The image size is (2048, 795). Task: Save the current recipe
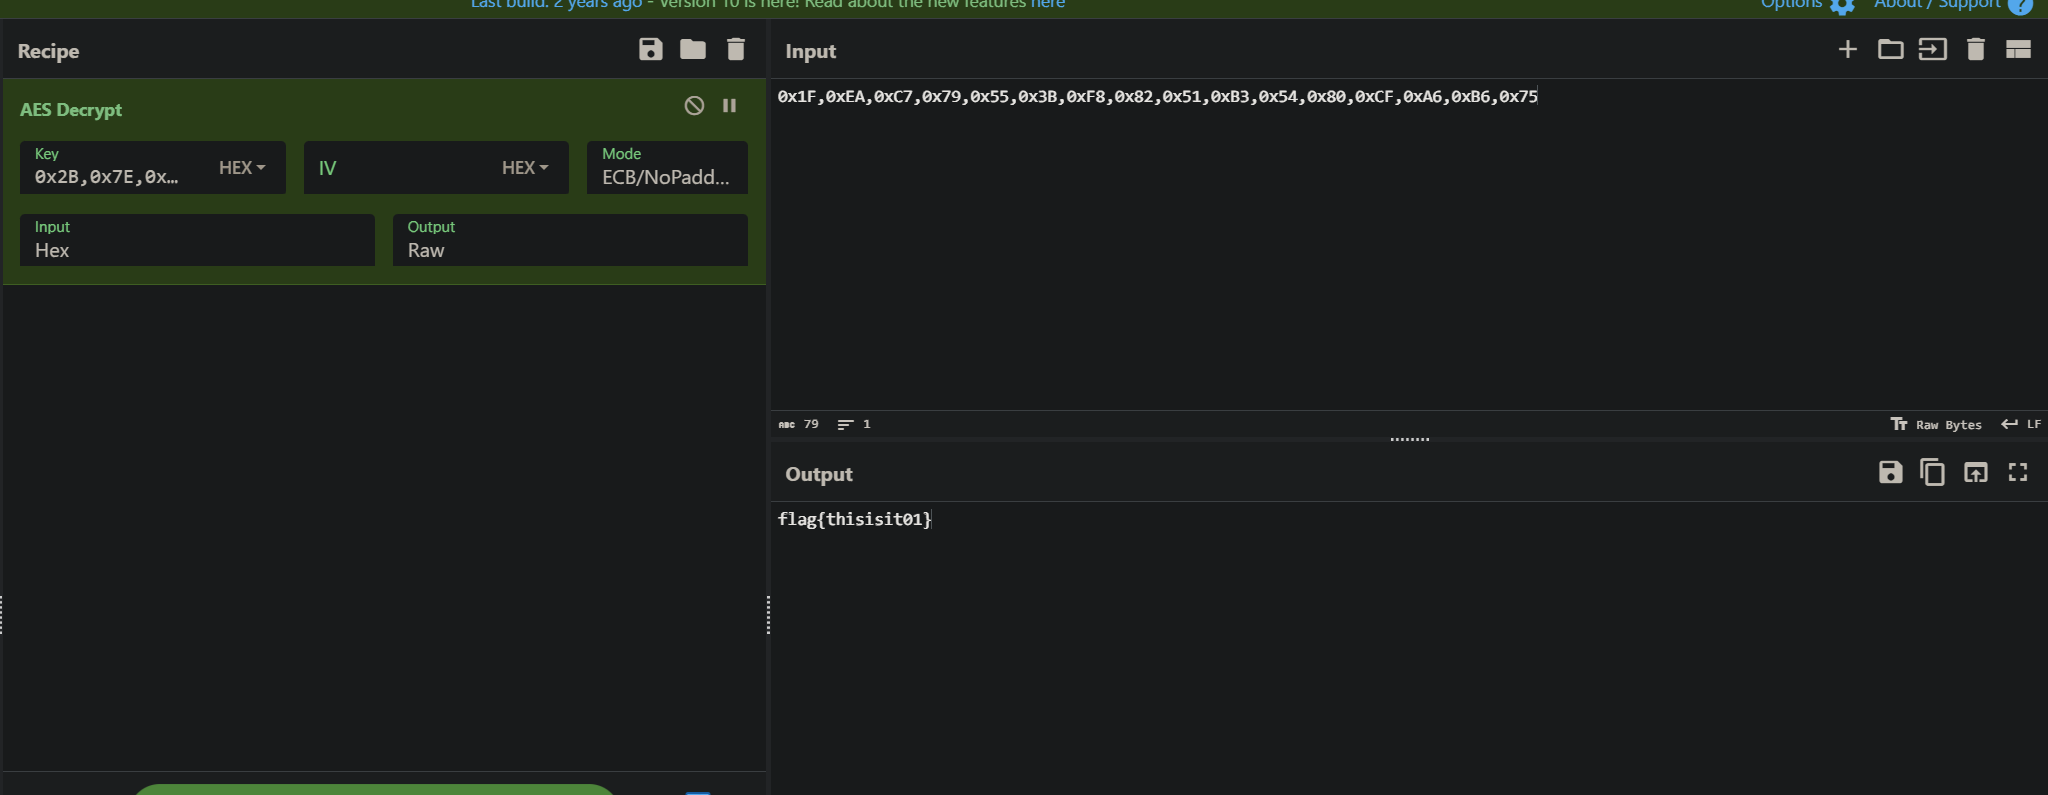click(651, 49)
